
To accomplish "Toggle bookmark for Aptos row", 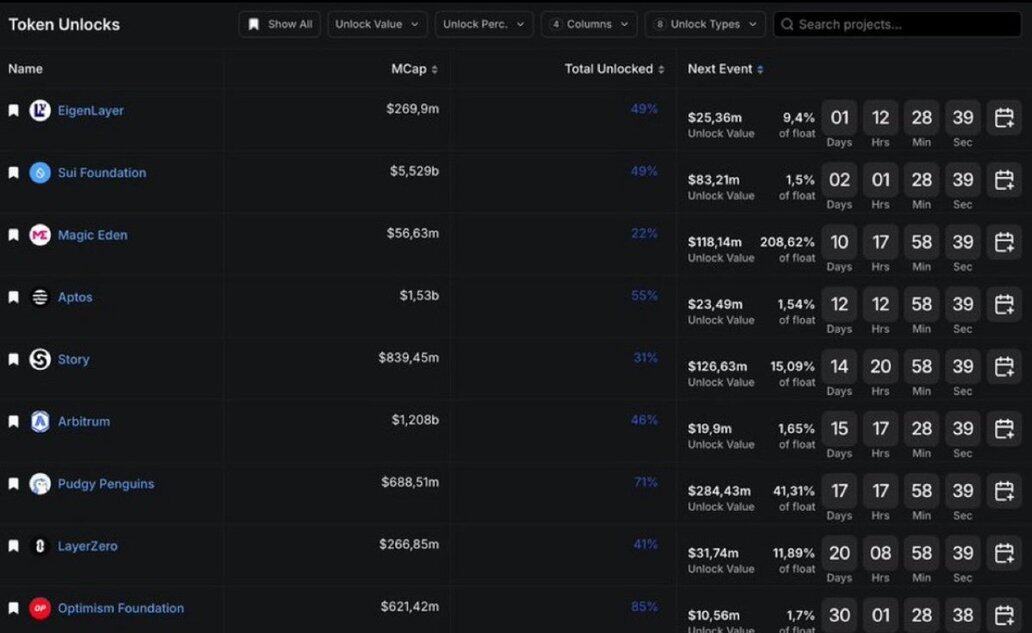I will tap(14, 298).
